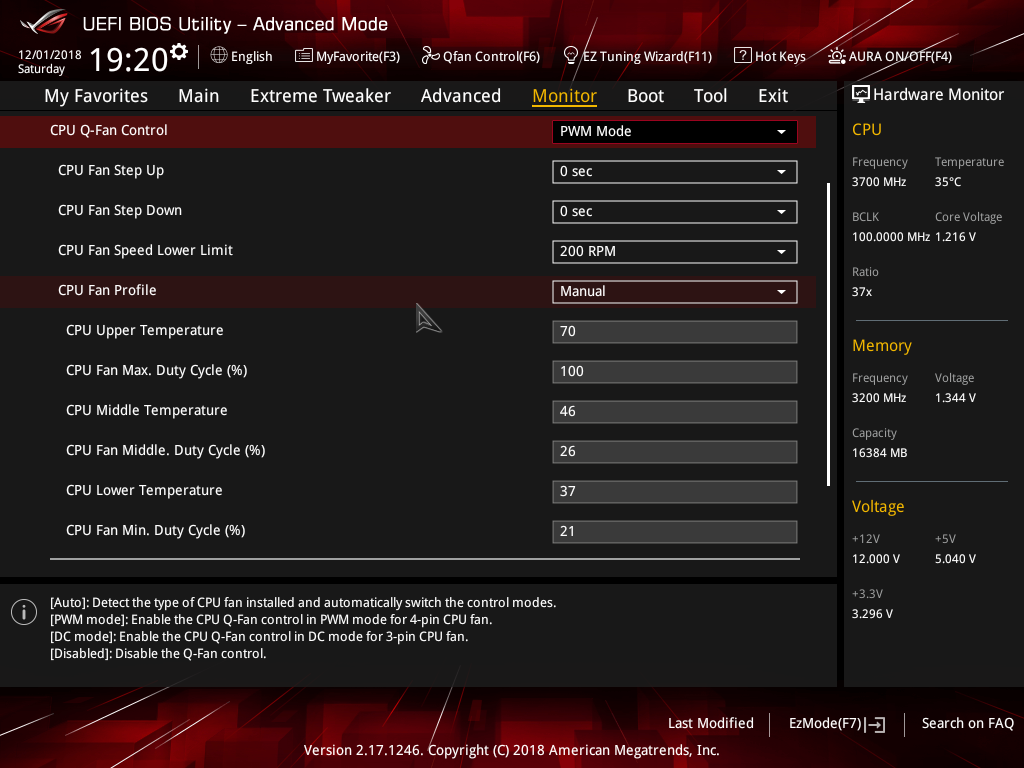
Task: Expand the CPU Fan Step Down dropdown
Action: tap(674, 212)
